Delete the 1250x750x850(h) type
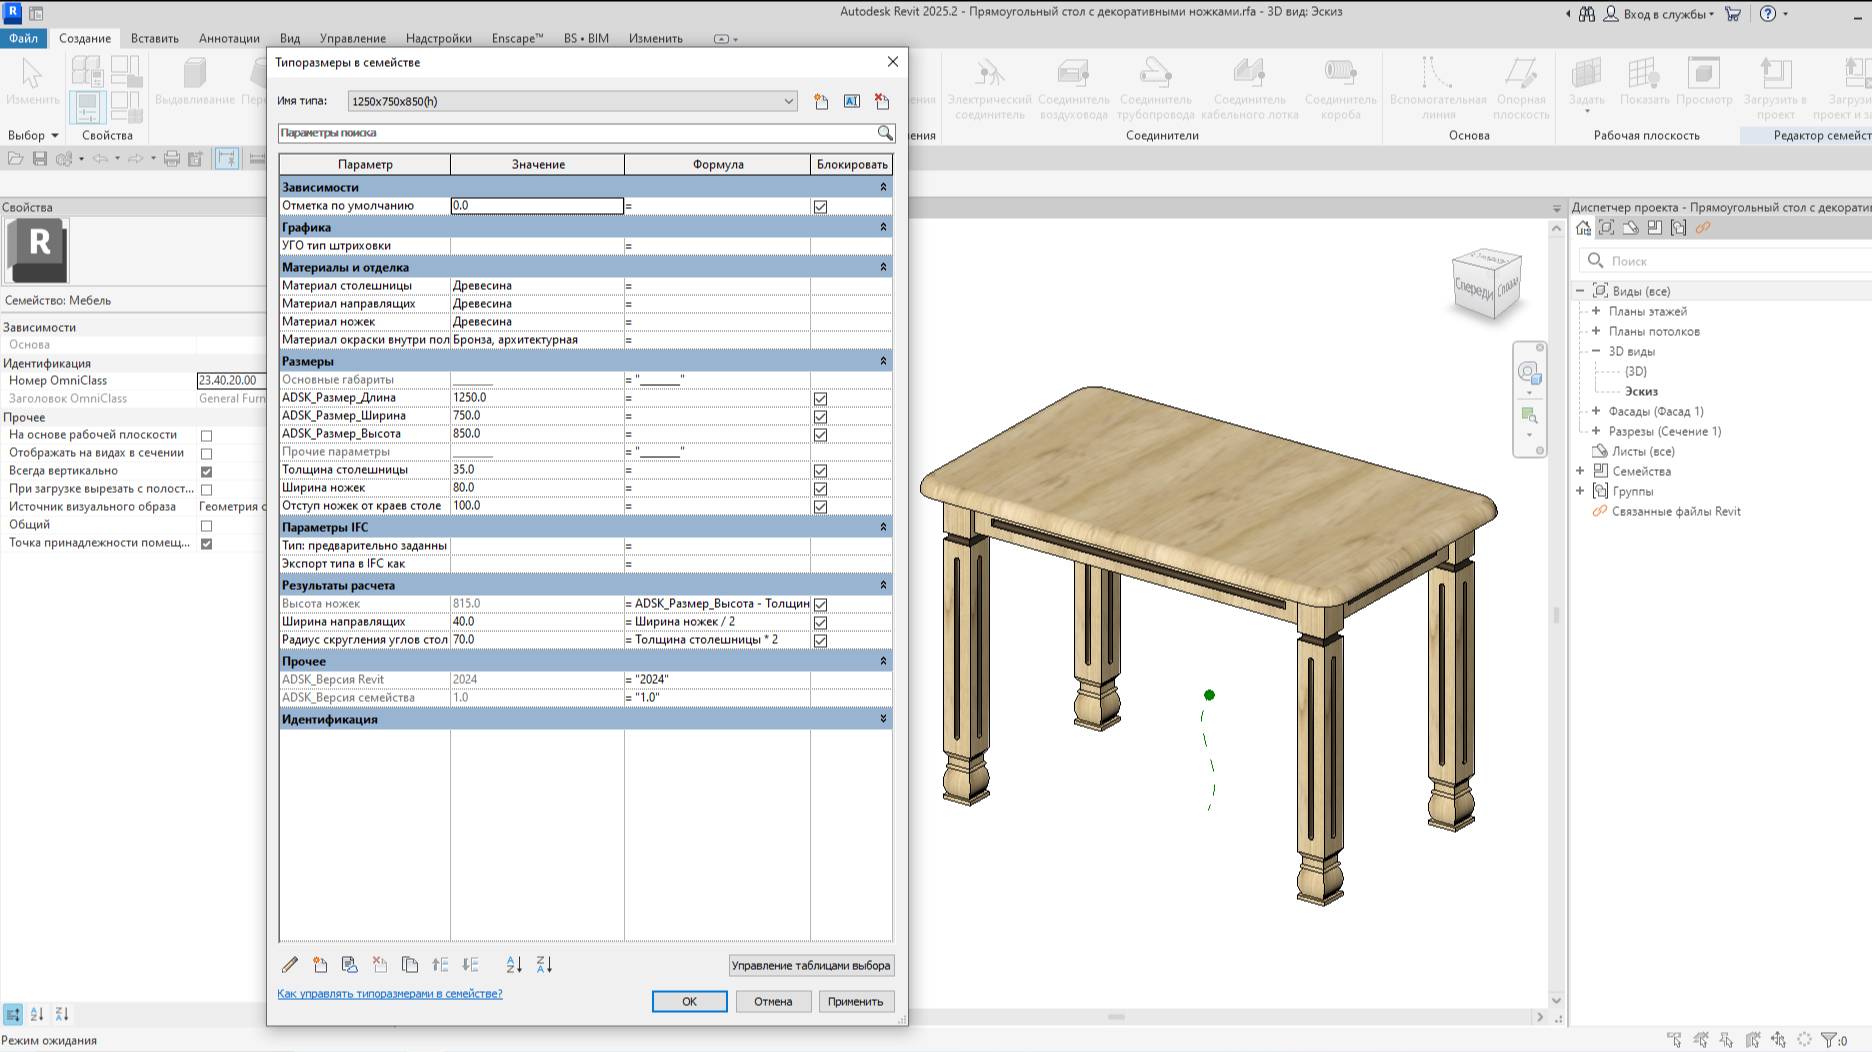The width and height of the screenshot is (1872, 1052). (881, 100)
